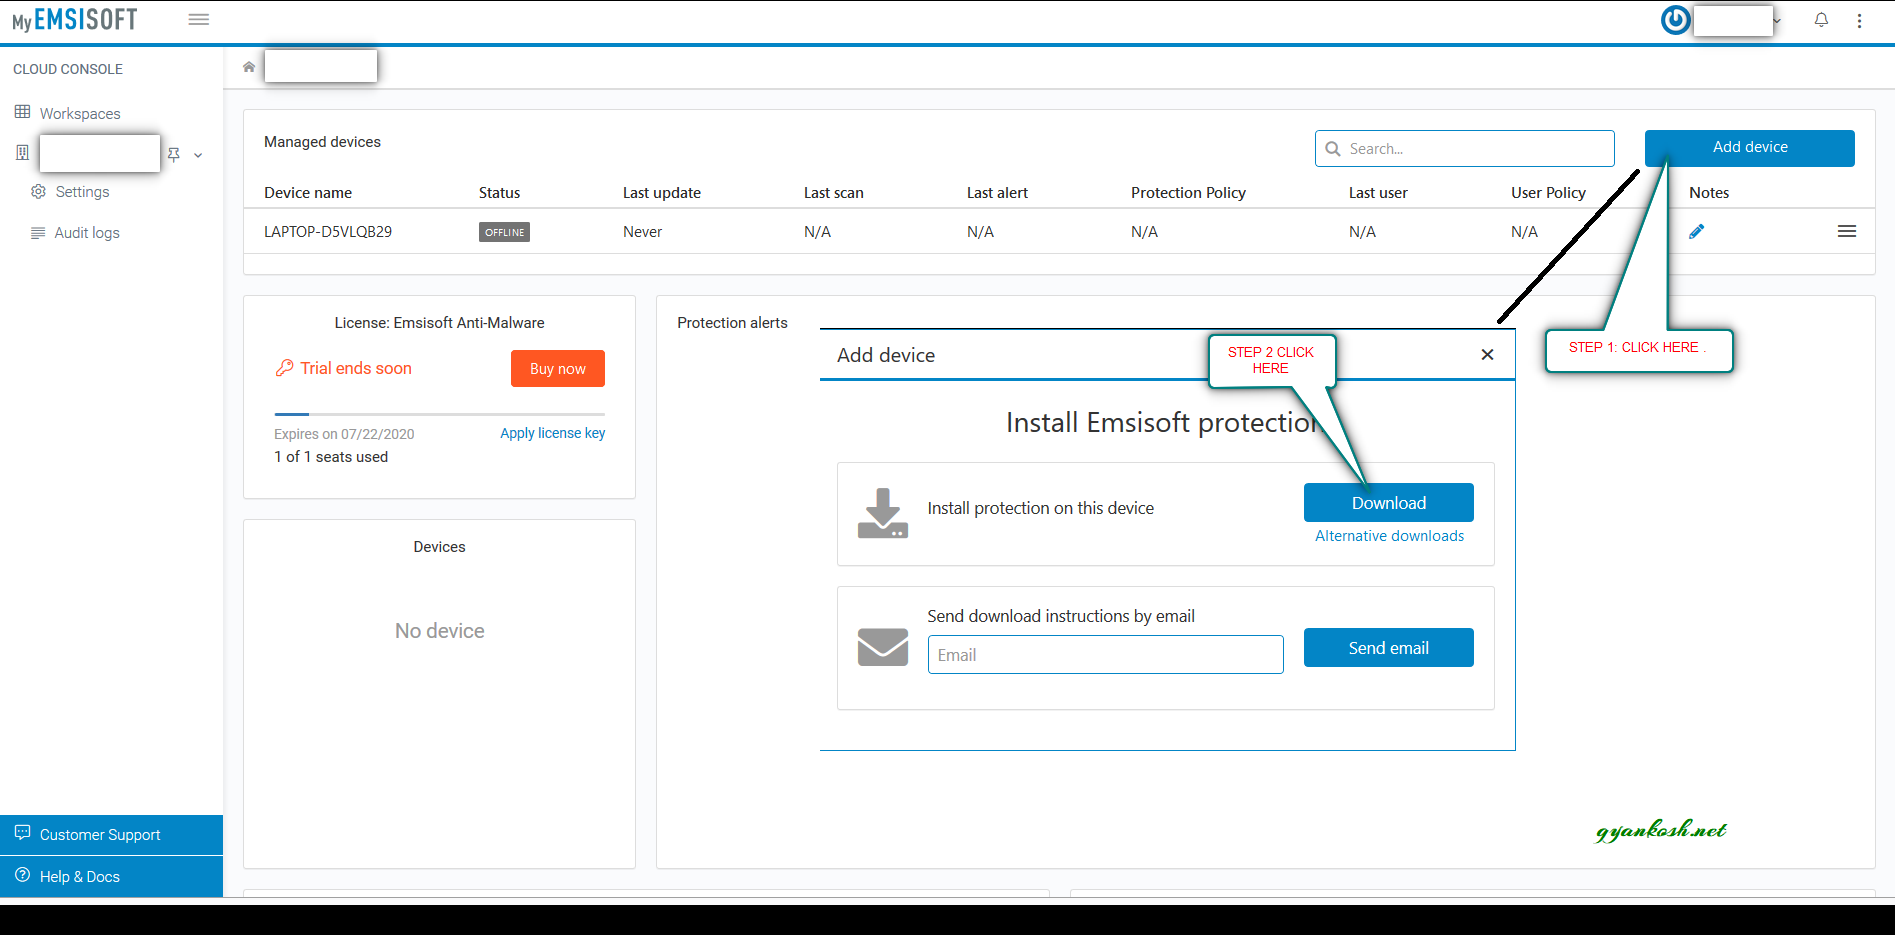Pin the current workspace
This screenshot has height=935, width=1895.
pyautogui.click(x=173, y=154)
